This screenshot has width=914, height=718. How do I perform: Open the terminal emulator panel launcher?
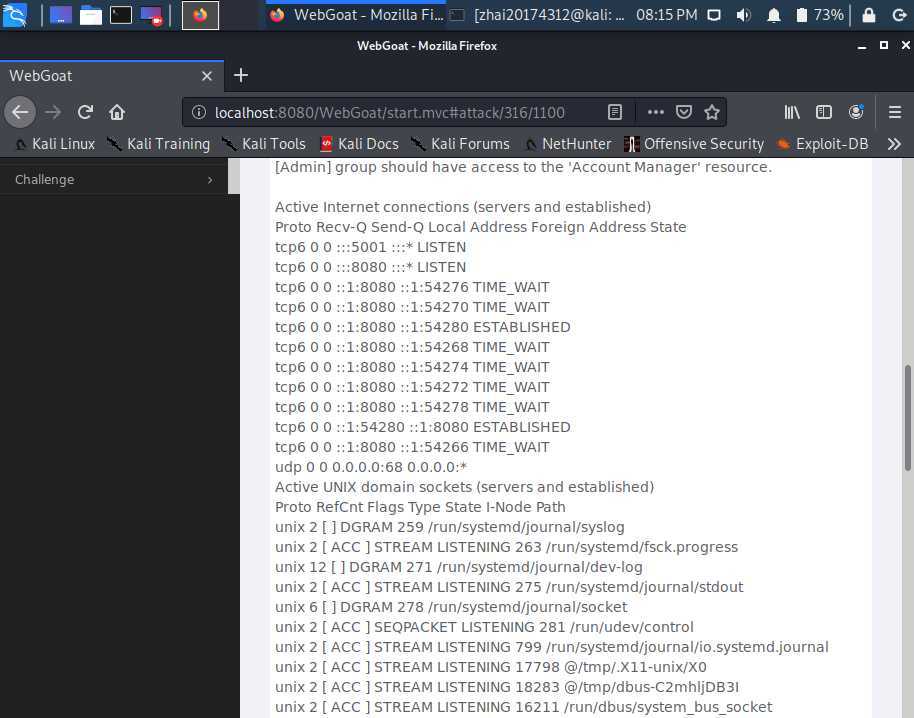(x=121, y=15)
